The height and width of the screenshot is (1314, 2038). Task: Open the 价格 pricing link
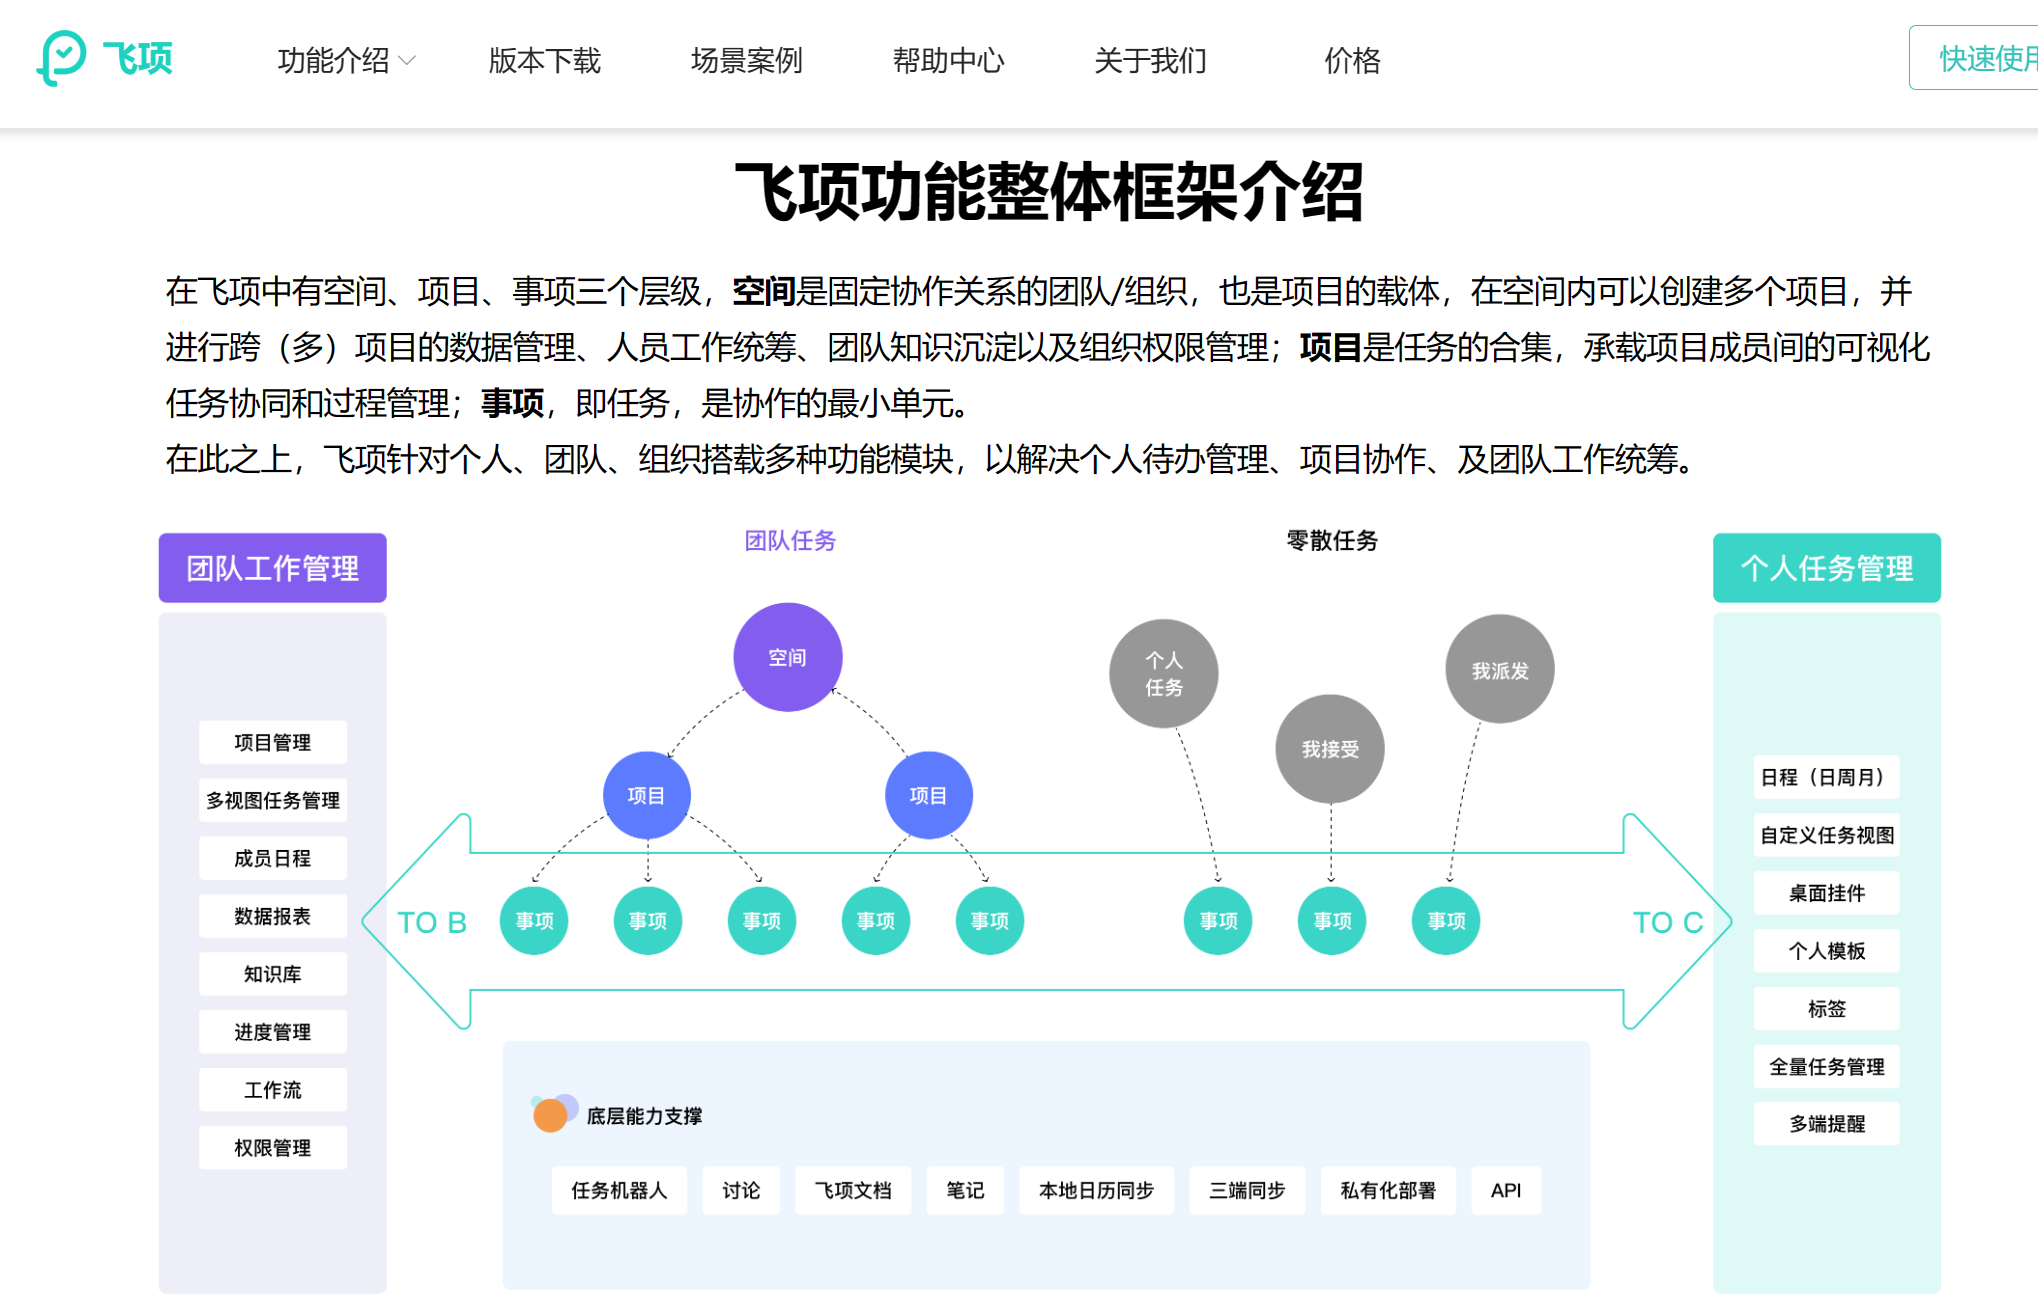1352,61
